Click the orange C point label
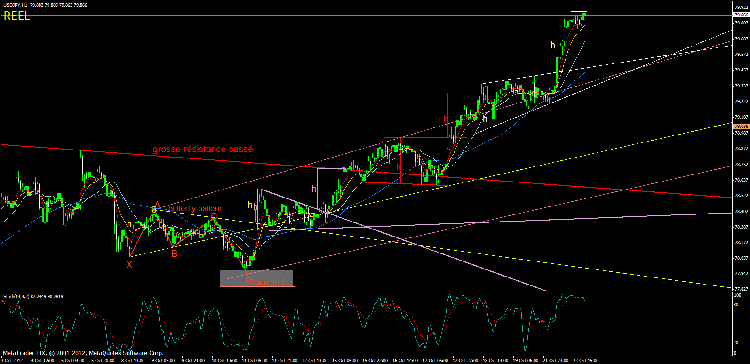The height and width of the screenshot is (364, 750). [x=214, y=217]
